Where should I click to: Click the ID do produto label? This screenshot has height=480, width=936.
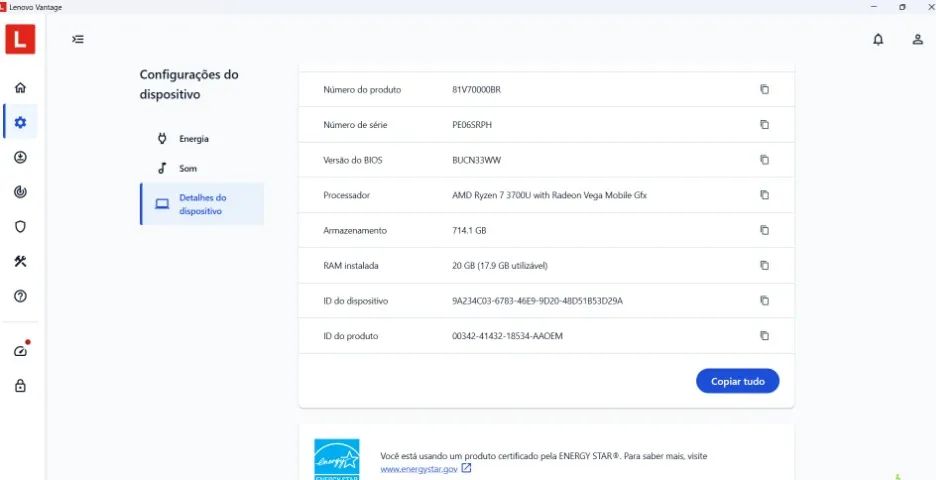point(350,336)
